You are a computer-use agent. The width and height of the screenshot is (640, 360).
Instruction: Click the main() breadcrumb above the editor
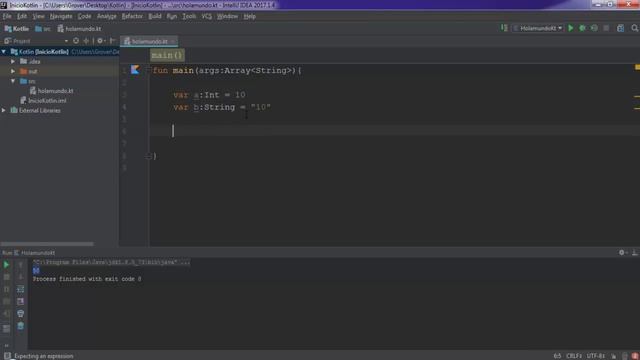coord(167,55)
